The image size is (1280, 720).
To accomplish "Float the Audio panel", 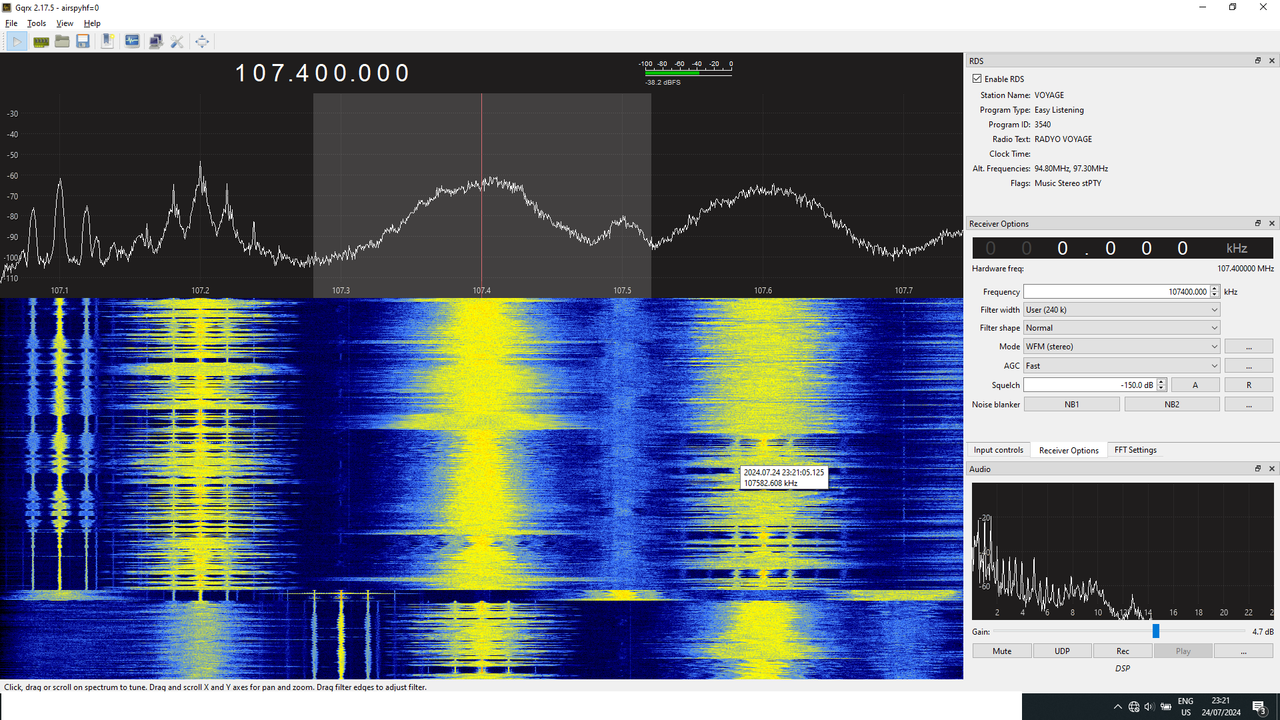I will (x=1258, y=469).
